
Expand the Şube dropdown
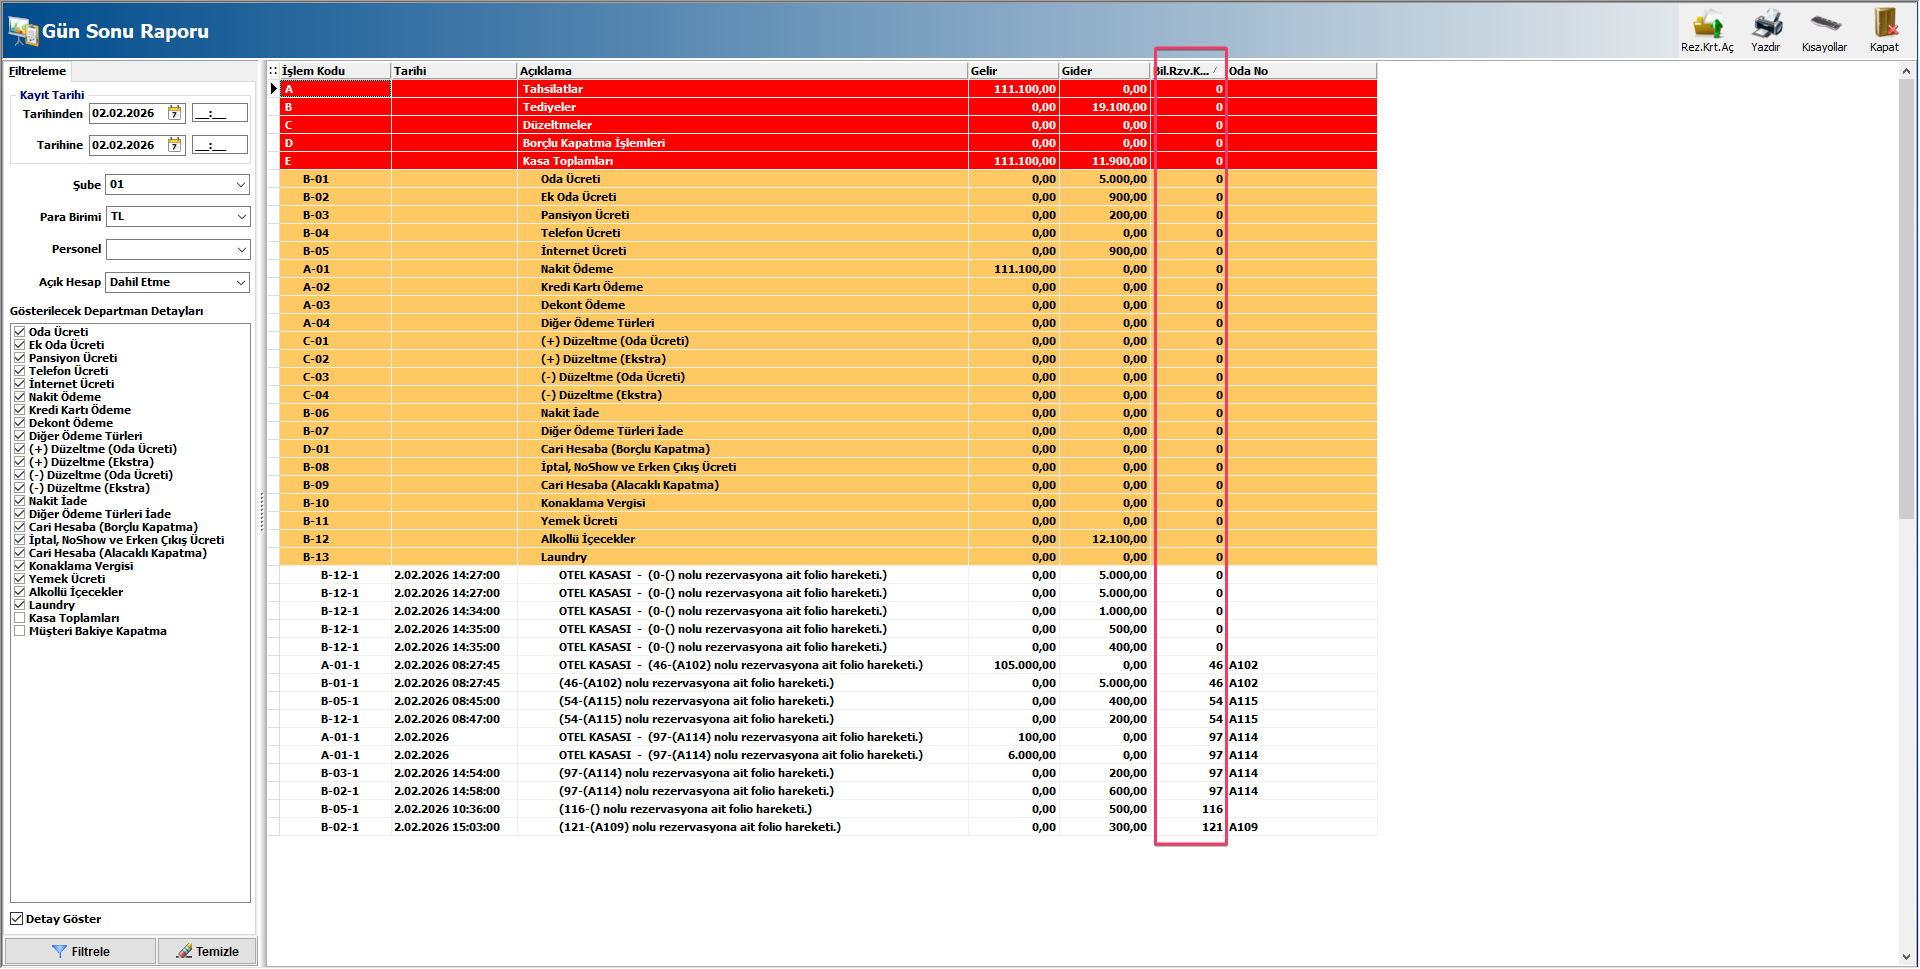pyautogui.click(x=241, y=185)
